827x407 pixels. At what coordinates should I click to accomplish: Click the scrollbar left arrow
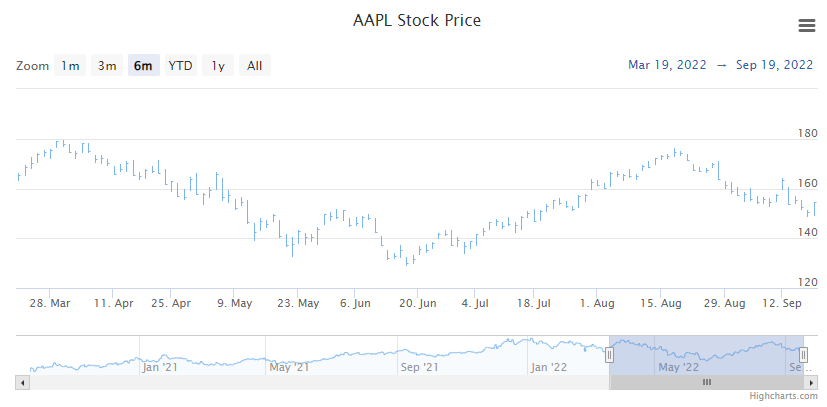(22, 382)
